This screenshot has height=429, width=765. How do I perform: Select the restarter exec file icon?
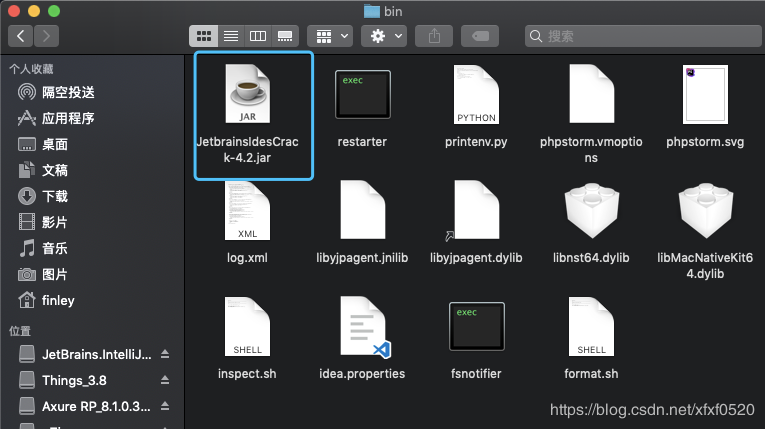click(362, 94)
